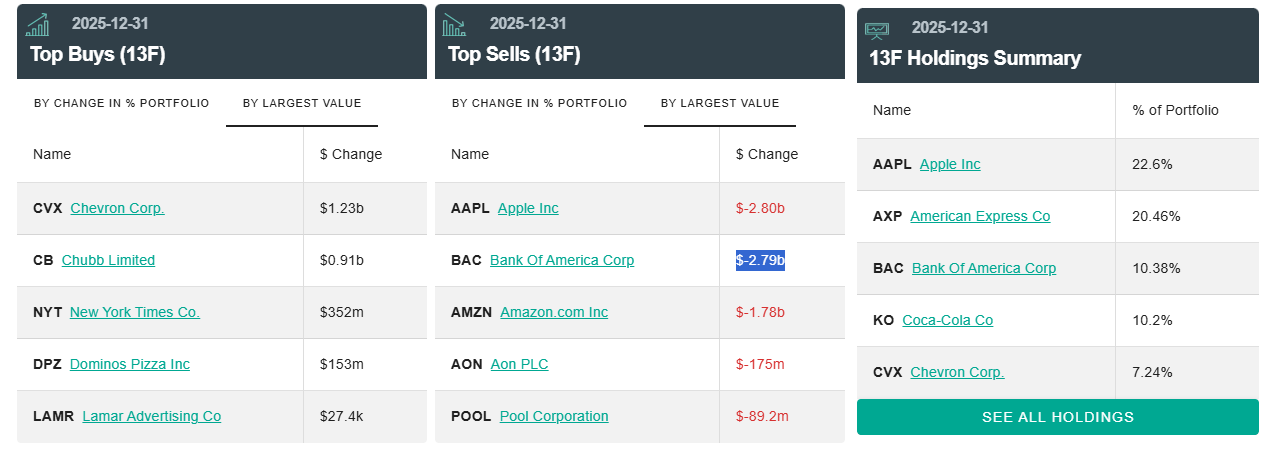Click the Top Sells declining chart icon
The image size is (1277, 456).
[454, 25]
